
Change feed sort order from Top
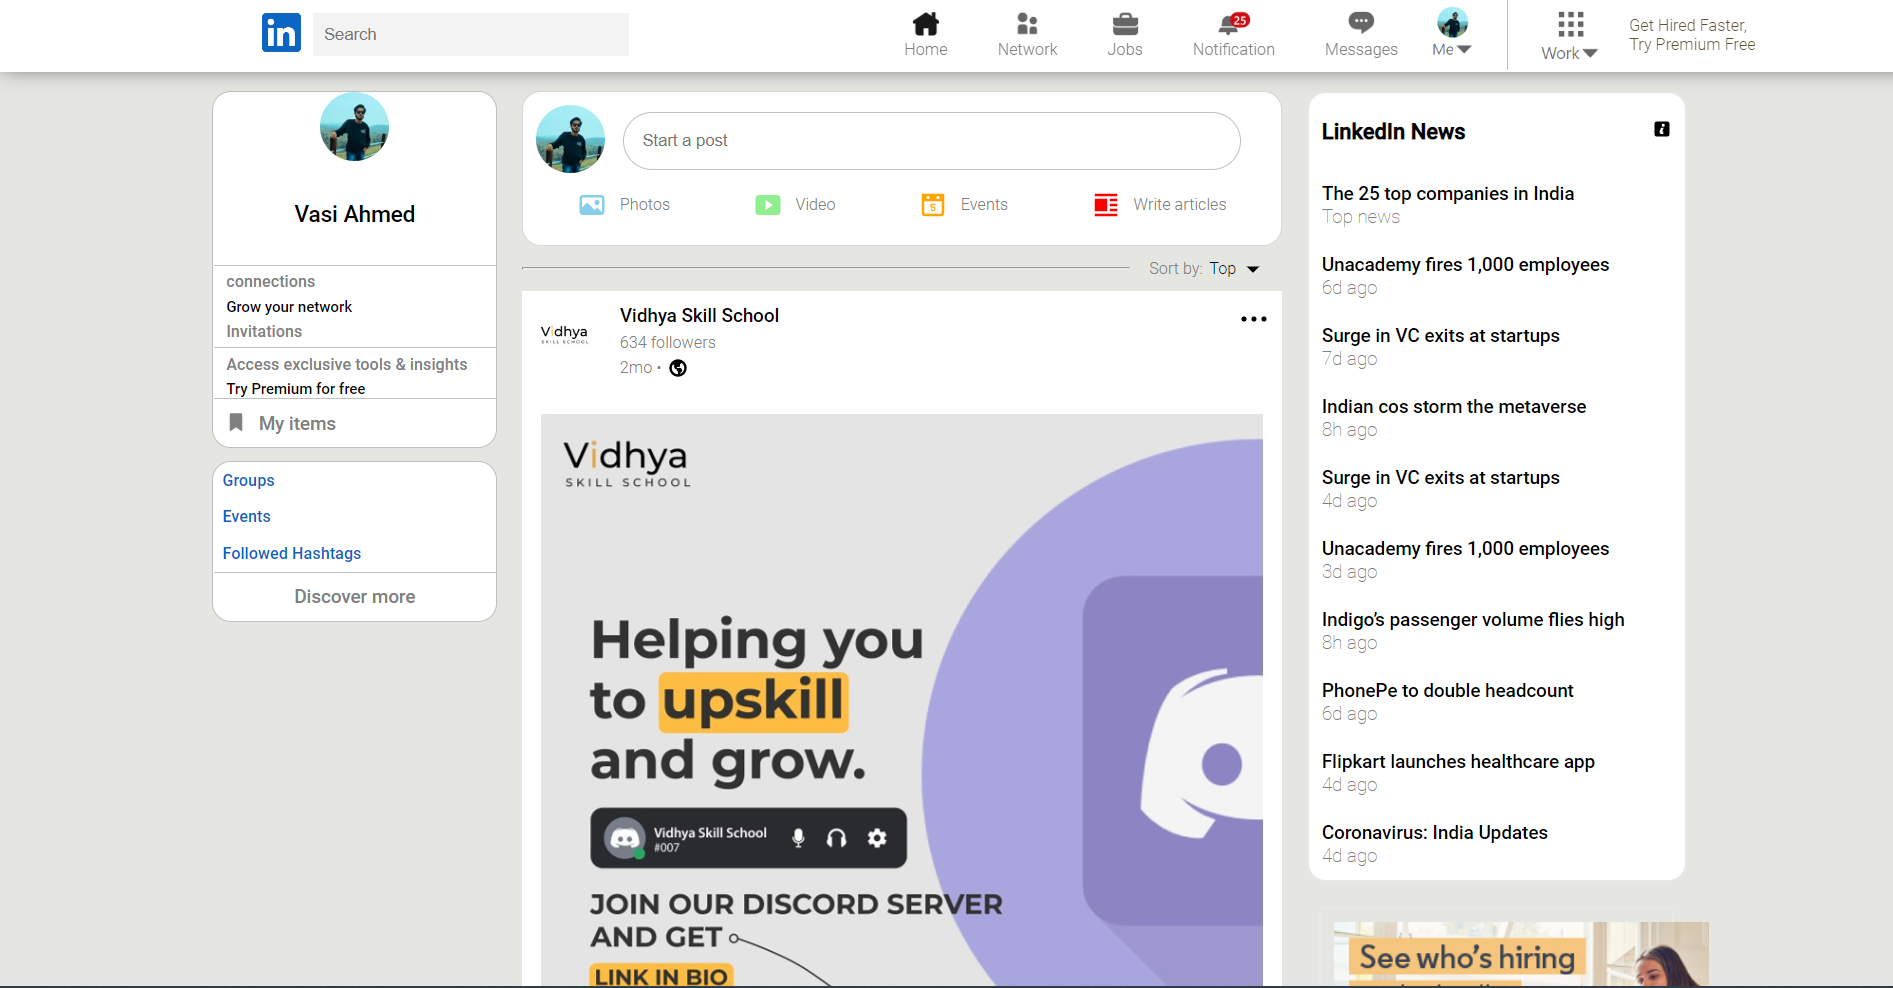point(1230,268)
